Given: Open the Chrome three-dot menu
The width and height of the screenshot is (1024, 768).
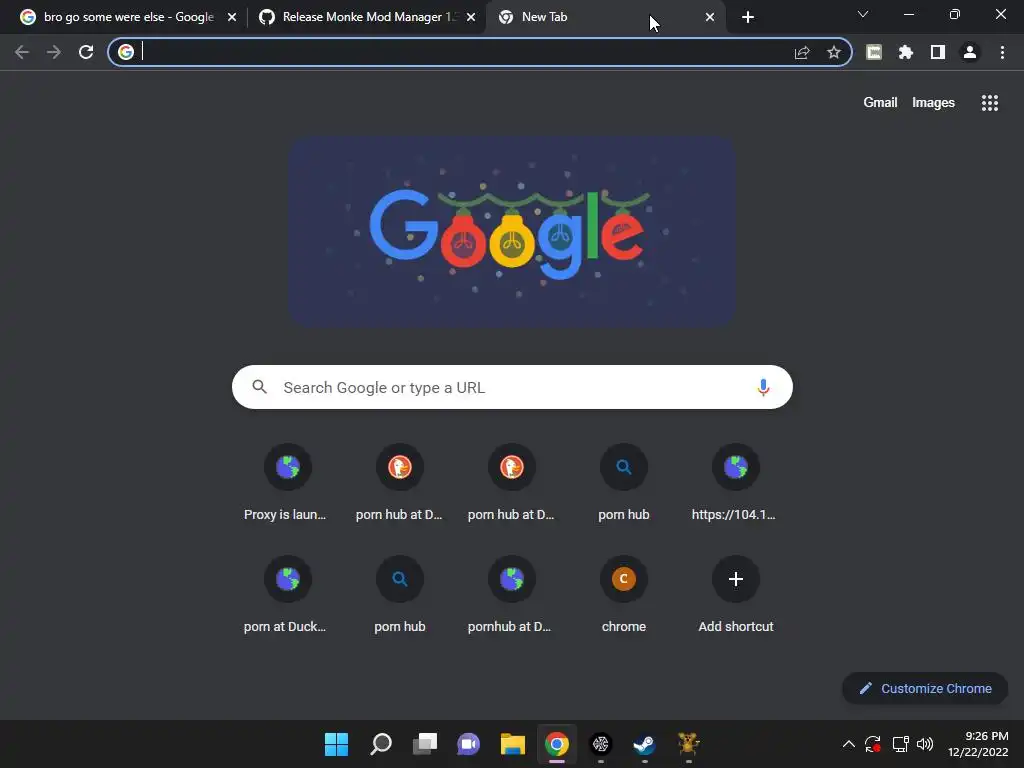Looking at the screenshot, I should click(x=1002, y=52).
